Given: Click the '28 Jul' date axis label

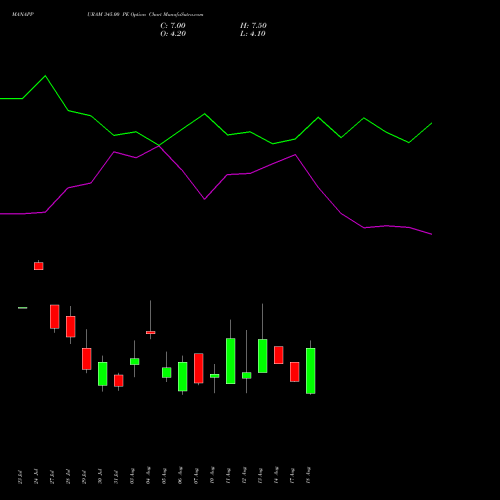Looking at the screenshot, I should [x=68, y=477].
